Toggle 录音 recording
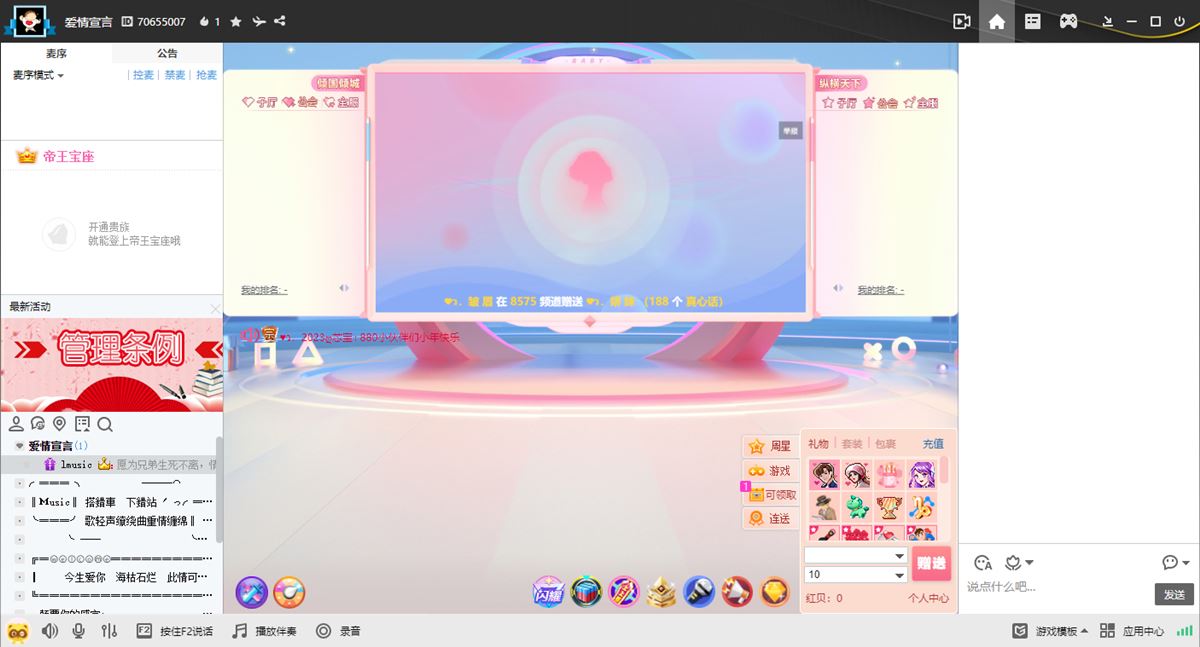 coord(338,631)
